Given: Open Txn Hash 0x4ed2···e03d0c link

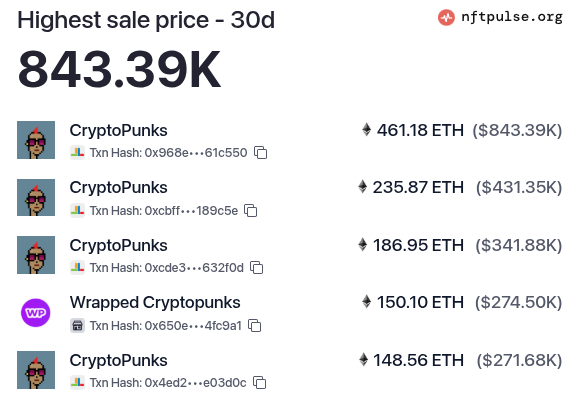Looking at the screenshot, I should [x=168, y=383].
